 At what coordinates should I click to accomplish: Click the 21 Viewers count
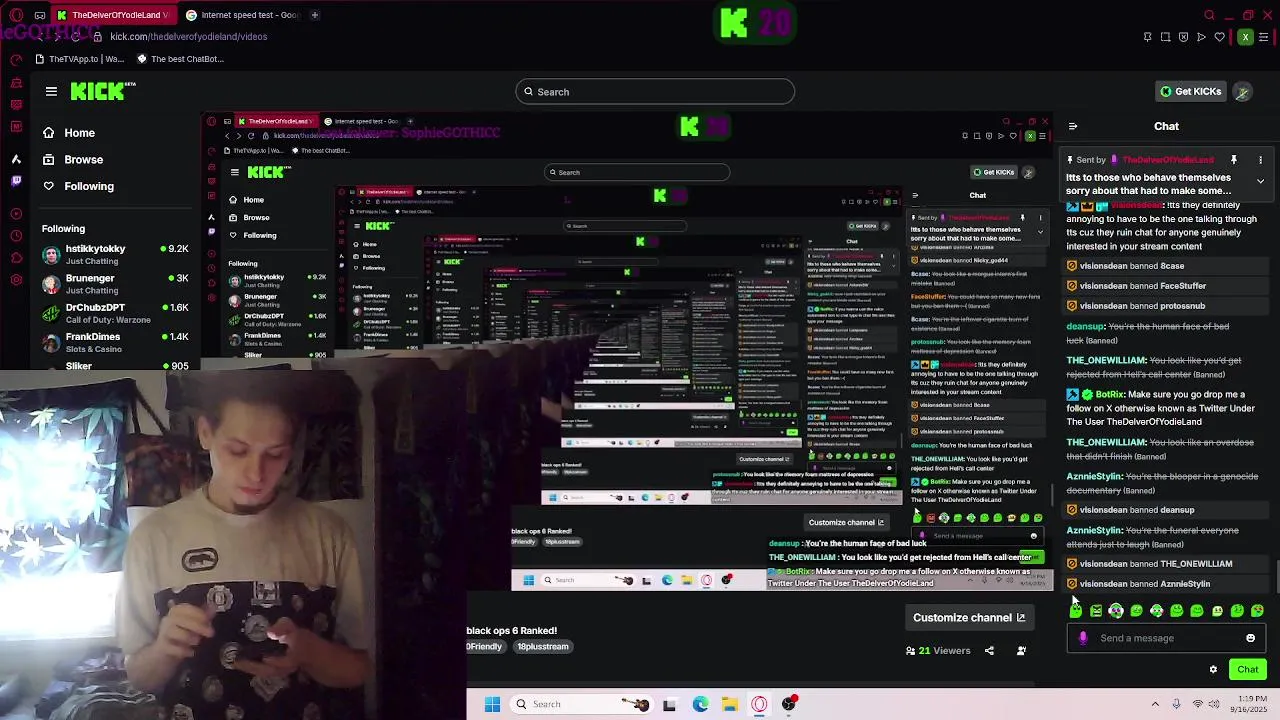(x=938, y=651)
